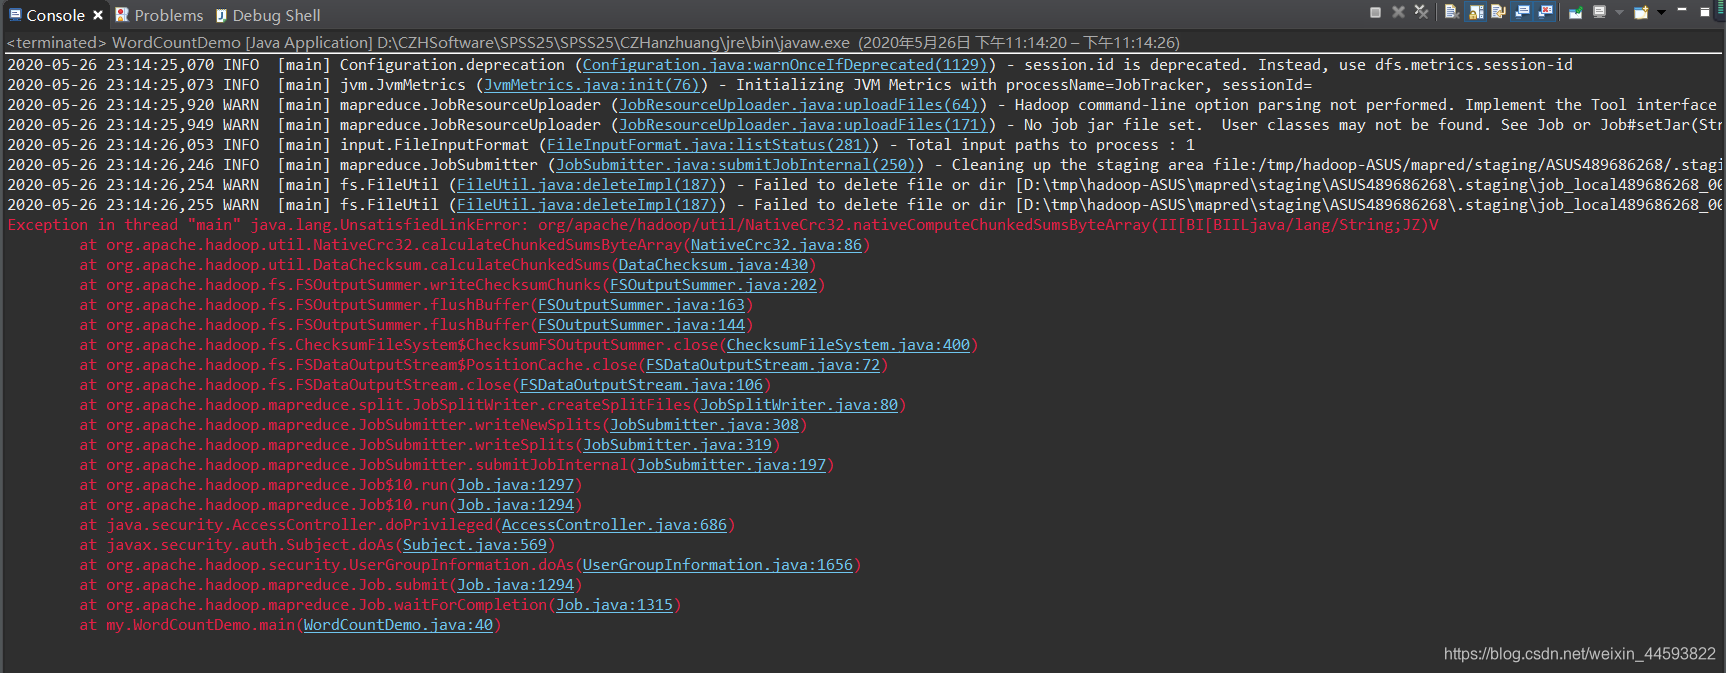Viewport: 1726px width, 673px height.
Task: Pin the console with the pushpin icon
Action: [1575, 12]
